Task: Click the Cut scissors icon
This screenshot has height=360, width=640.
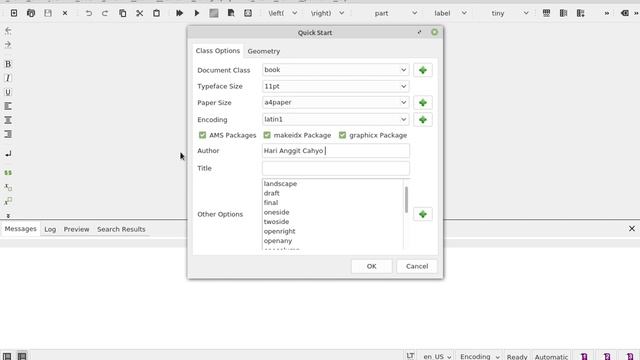Action: coord(140,13)
